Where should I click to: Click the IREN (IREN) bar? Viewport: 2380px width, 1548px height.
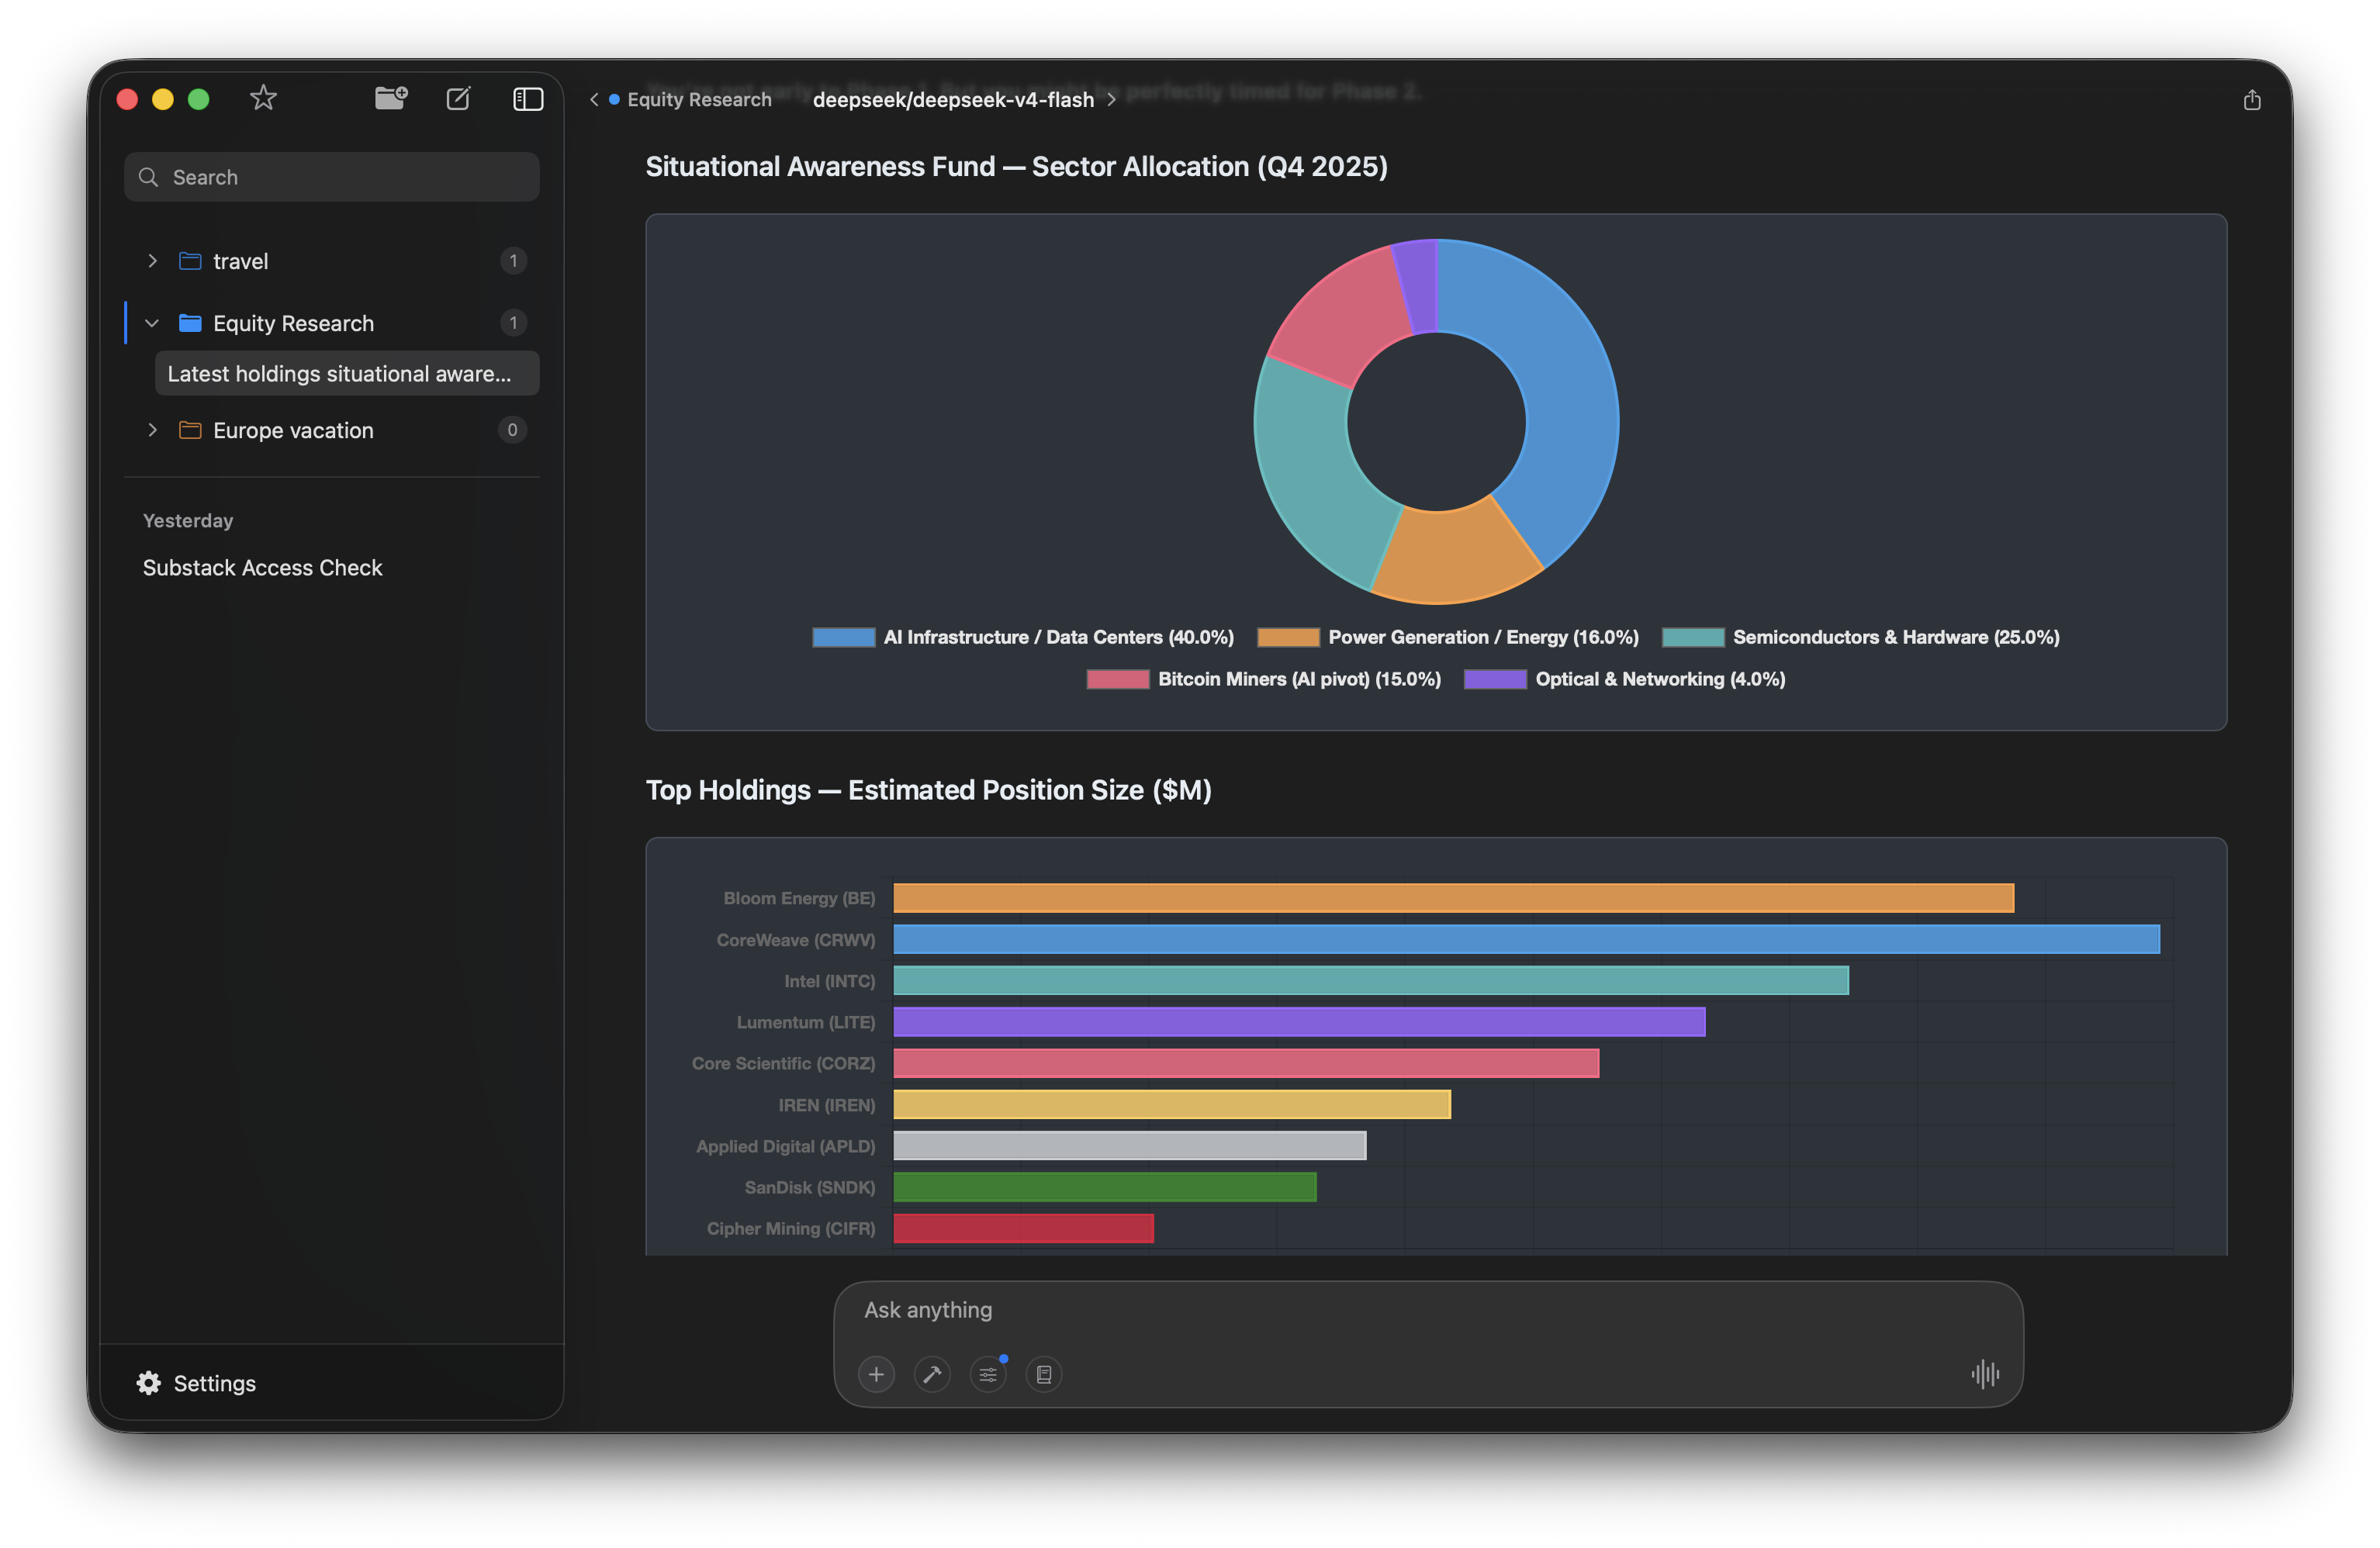[x=1172, y=1105]
